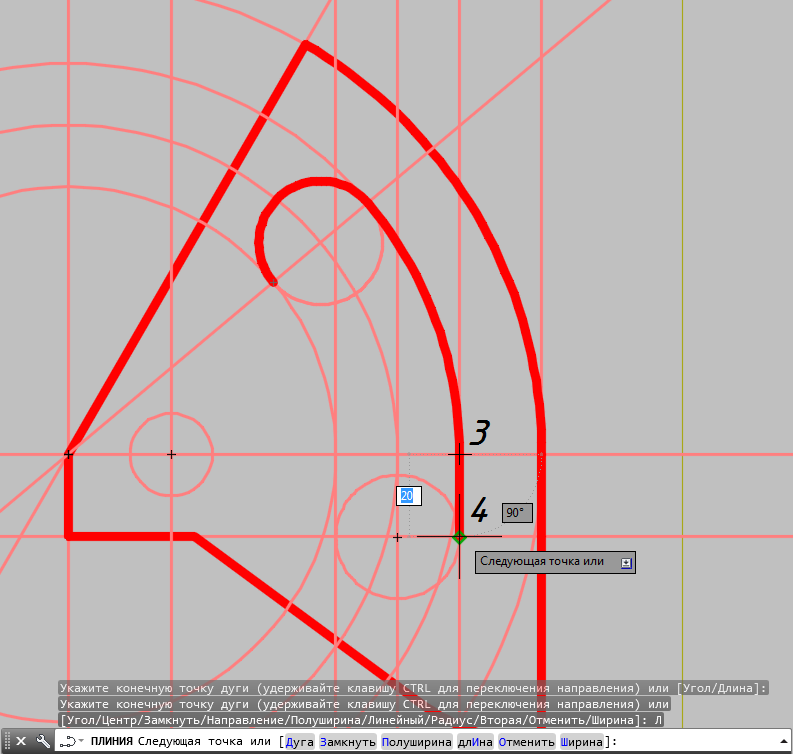
Task: Expand recent commands list beside polyline icon
Action: click(81, 741)
